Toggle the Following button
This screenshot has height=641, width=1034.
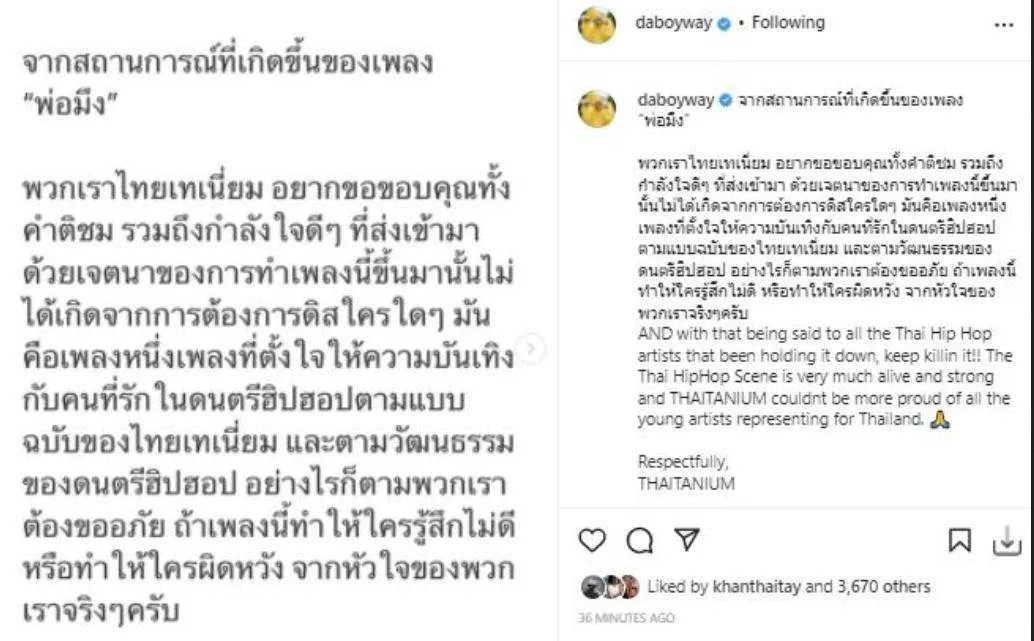tap(788, 22)
